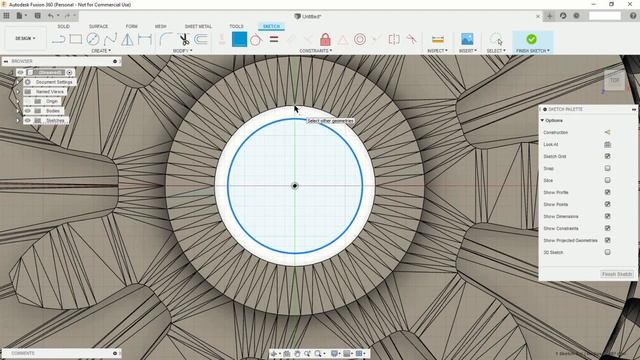Click Look At in navigation bar
This screenshot has width=640, height=360.
point(287,353)
